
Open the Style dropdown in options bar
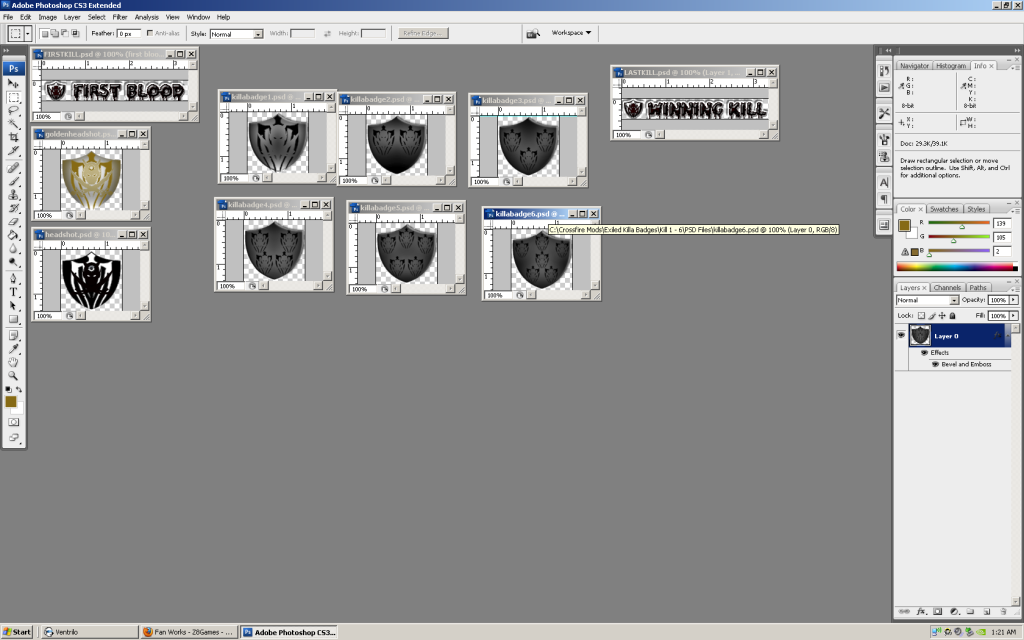pos(240,34)
